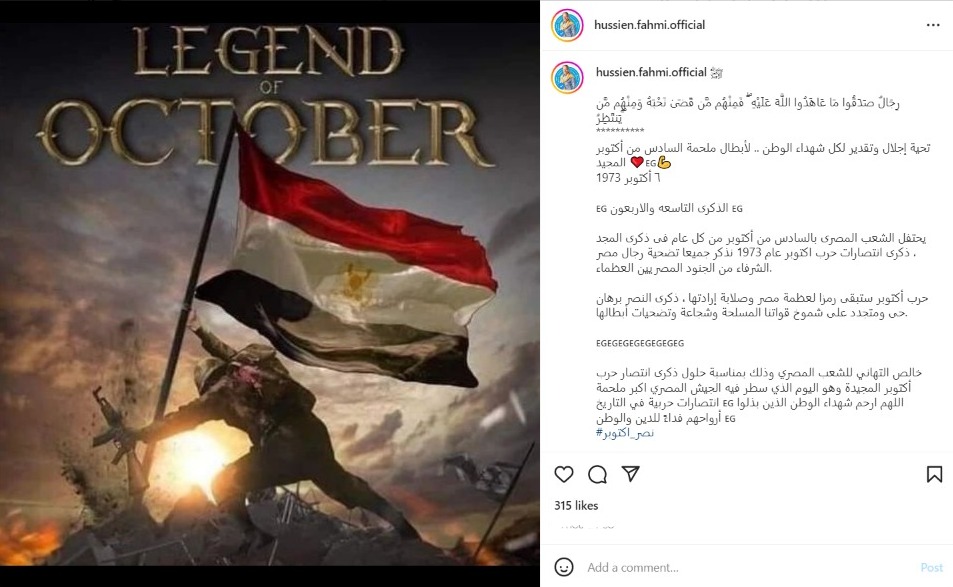Click the caption profile avatar

click(x=568, y=77)
